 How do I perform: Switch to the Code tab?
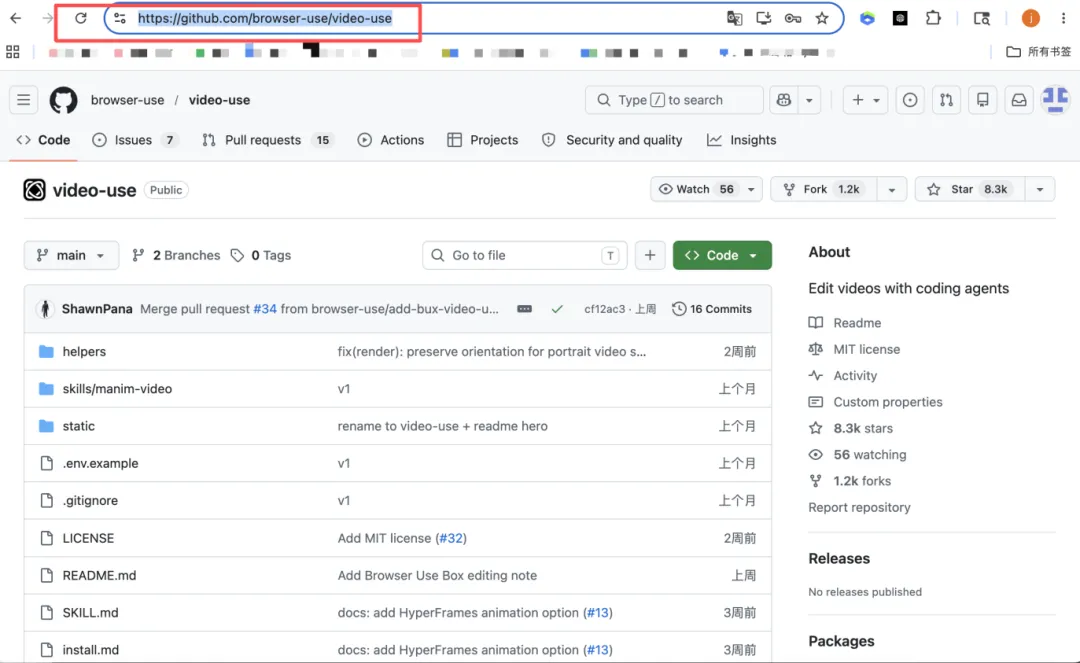[x=43, y=140]
